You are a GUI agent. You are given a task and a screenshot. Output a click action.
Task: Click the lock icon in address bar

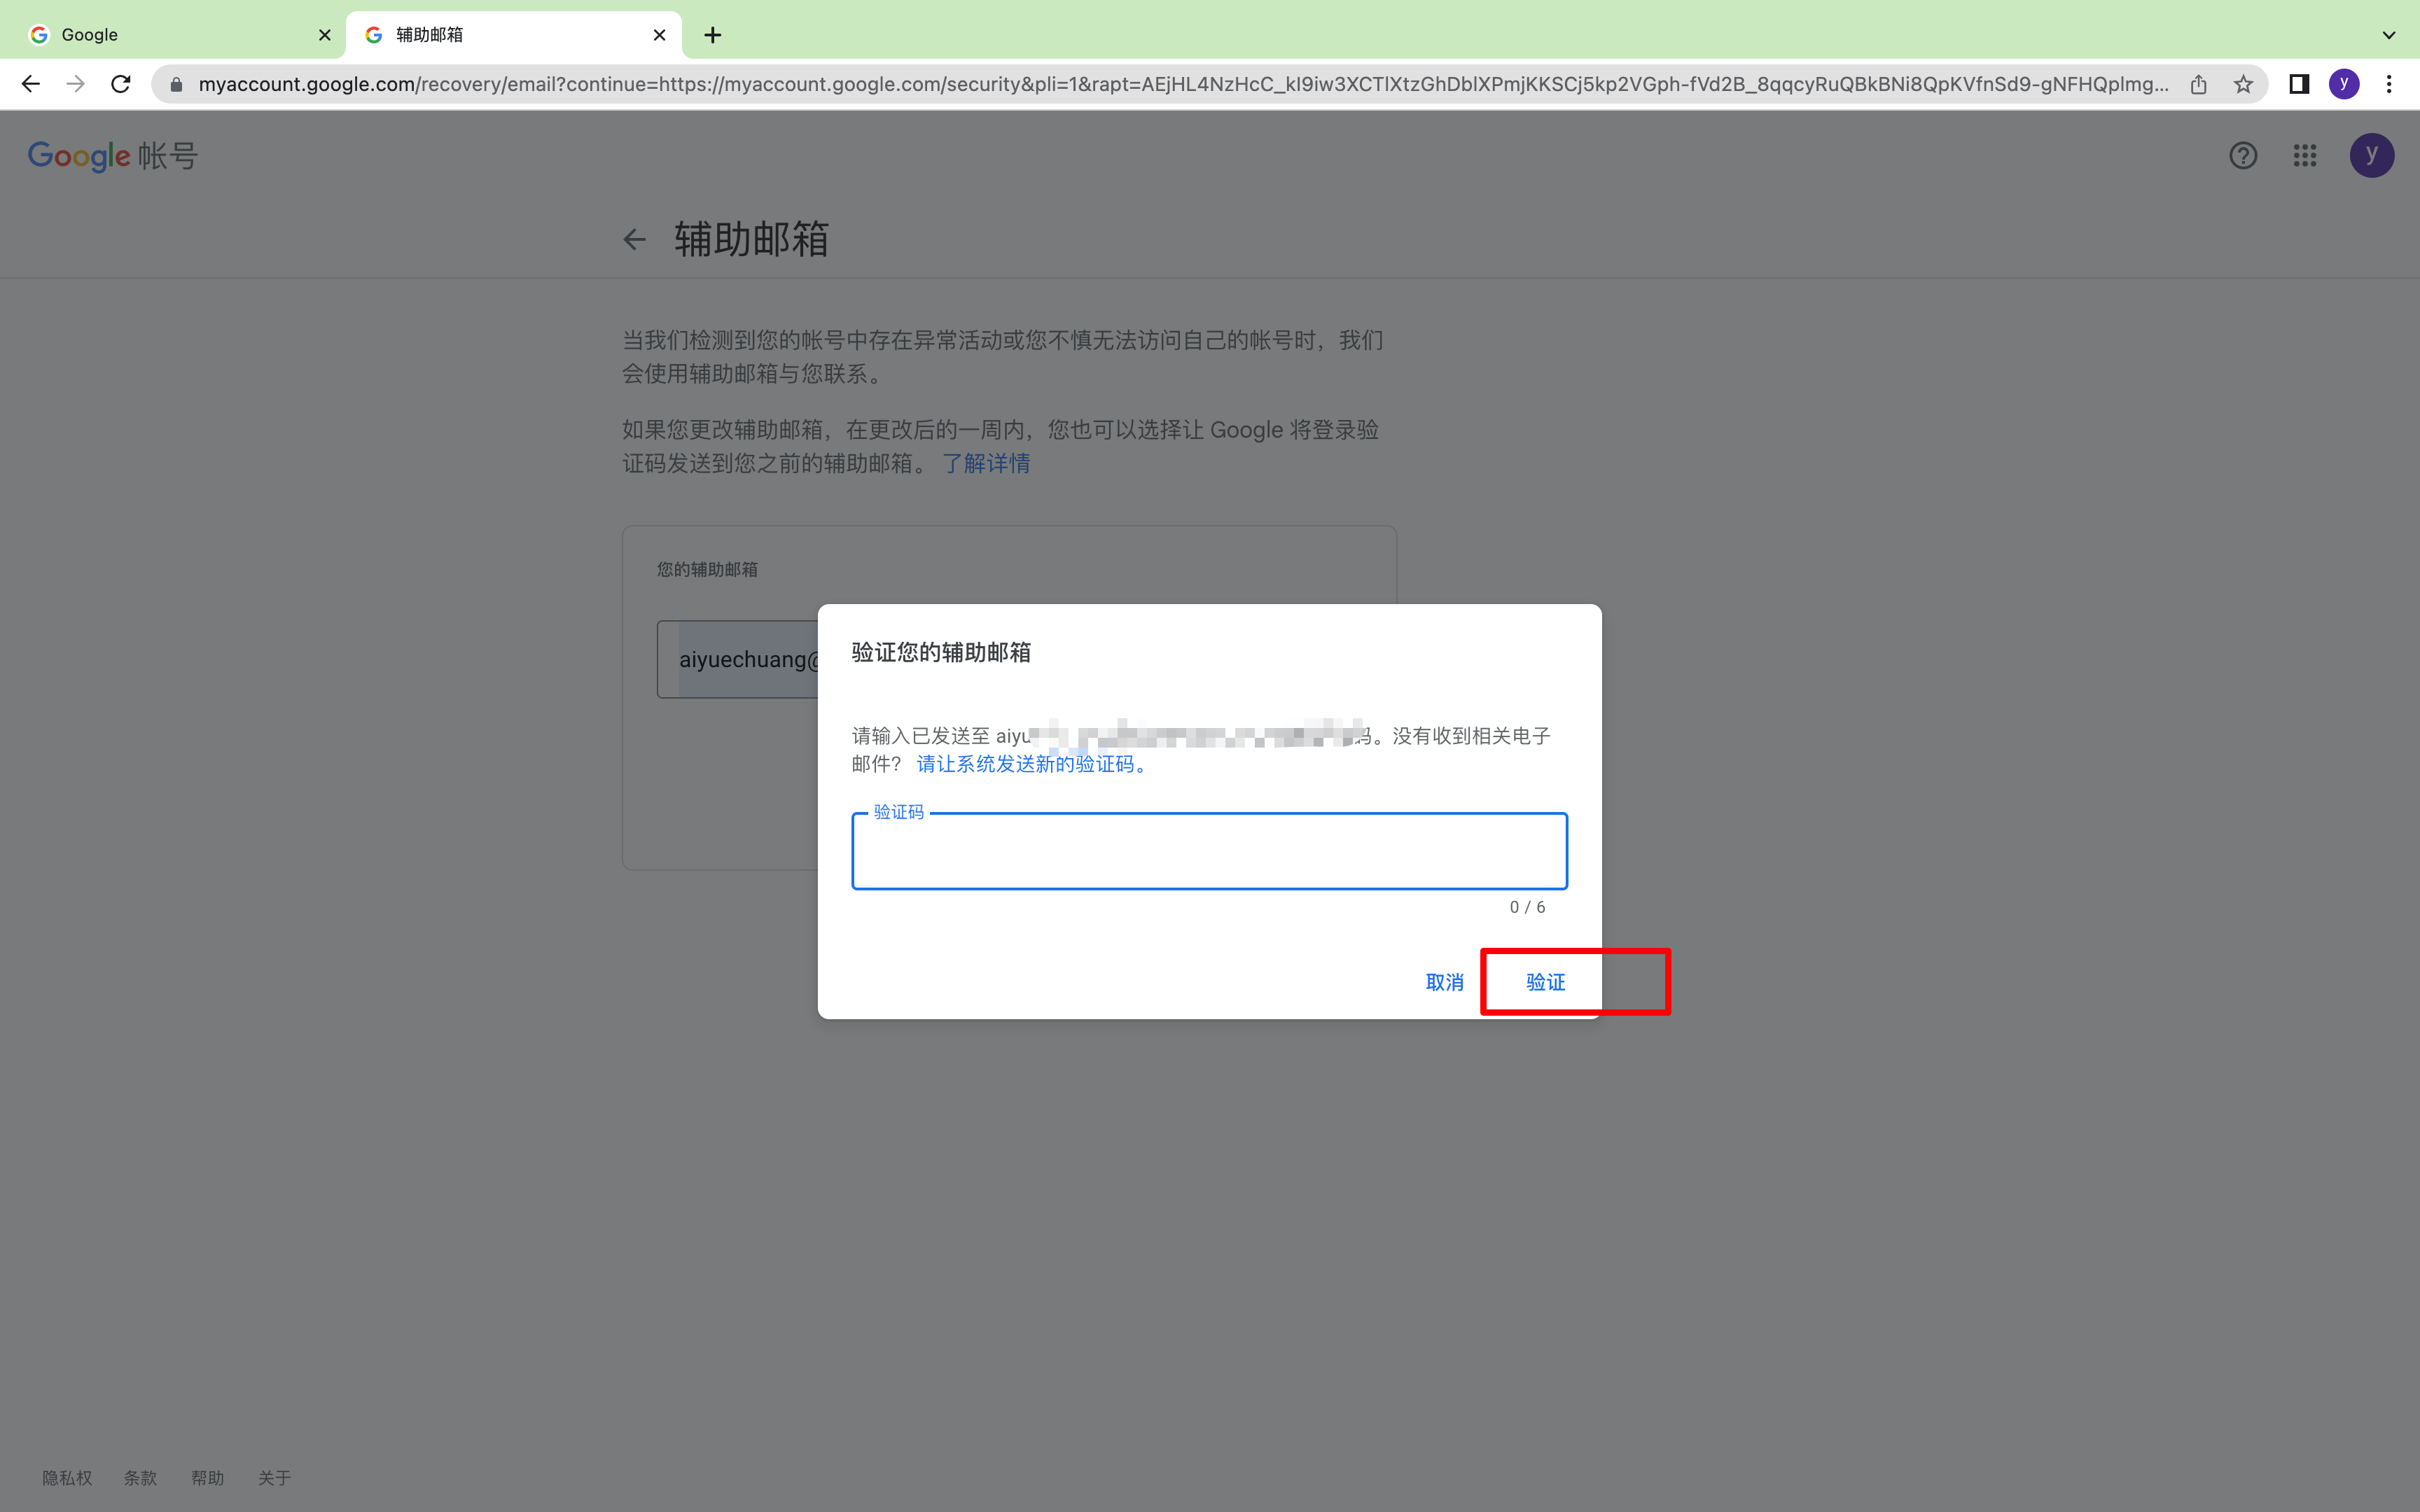(x=176, y=85)
